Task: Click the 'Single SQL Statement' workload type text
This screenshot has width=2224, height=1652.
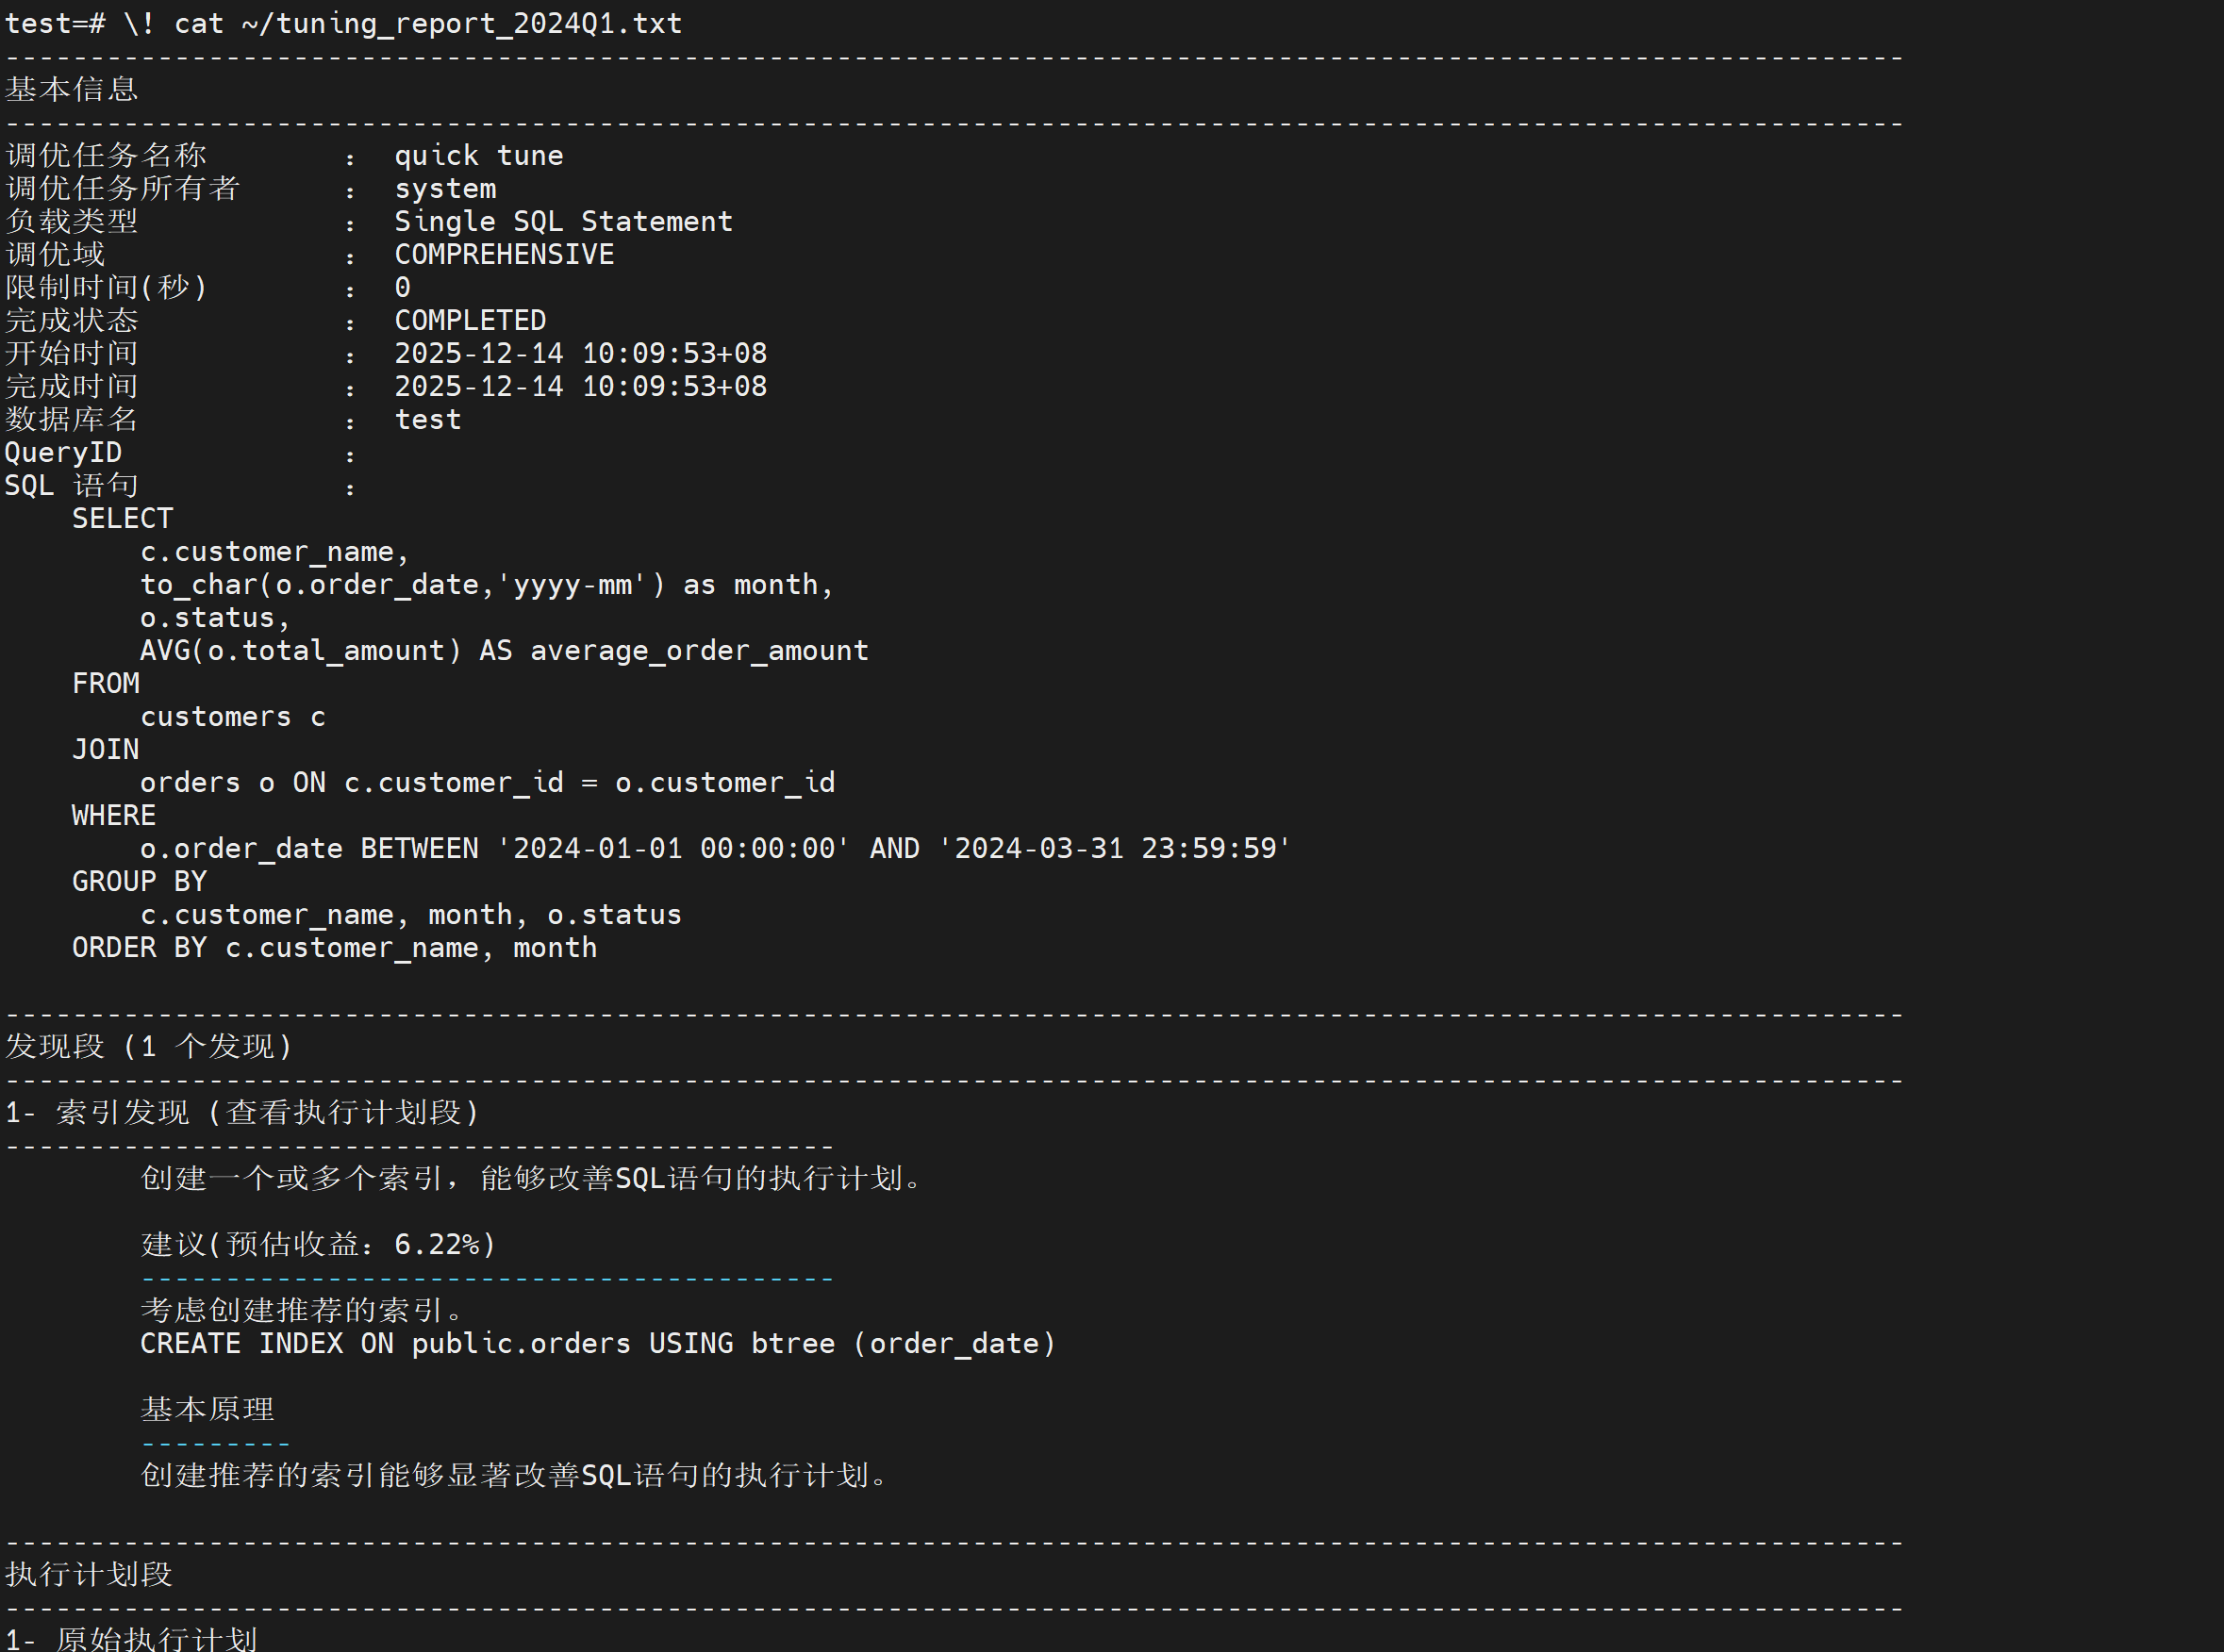Action: click(x=563, y=221)
